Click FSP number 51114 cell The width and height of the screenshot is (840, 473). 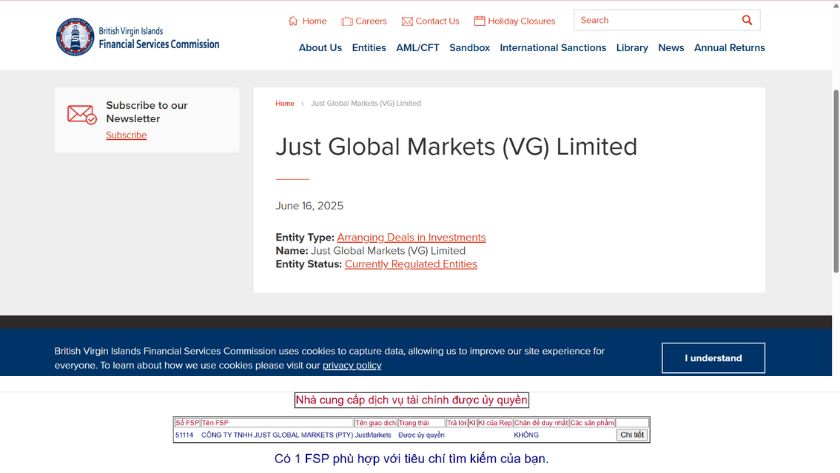pos(184,435)
